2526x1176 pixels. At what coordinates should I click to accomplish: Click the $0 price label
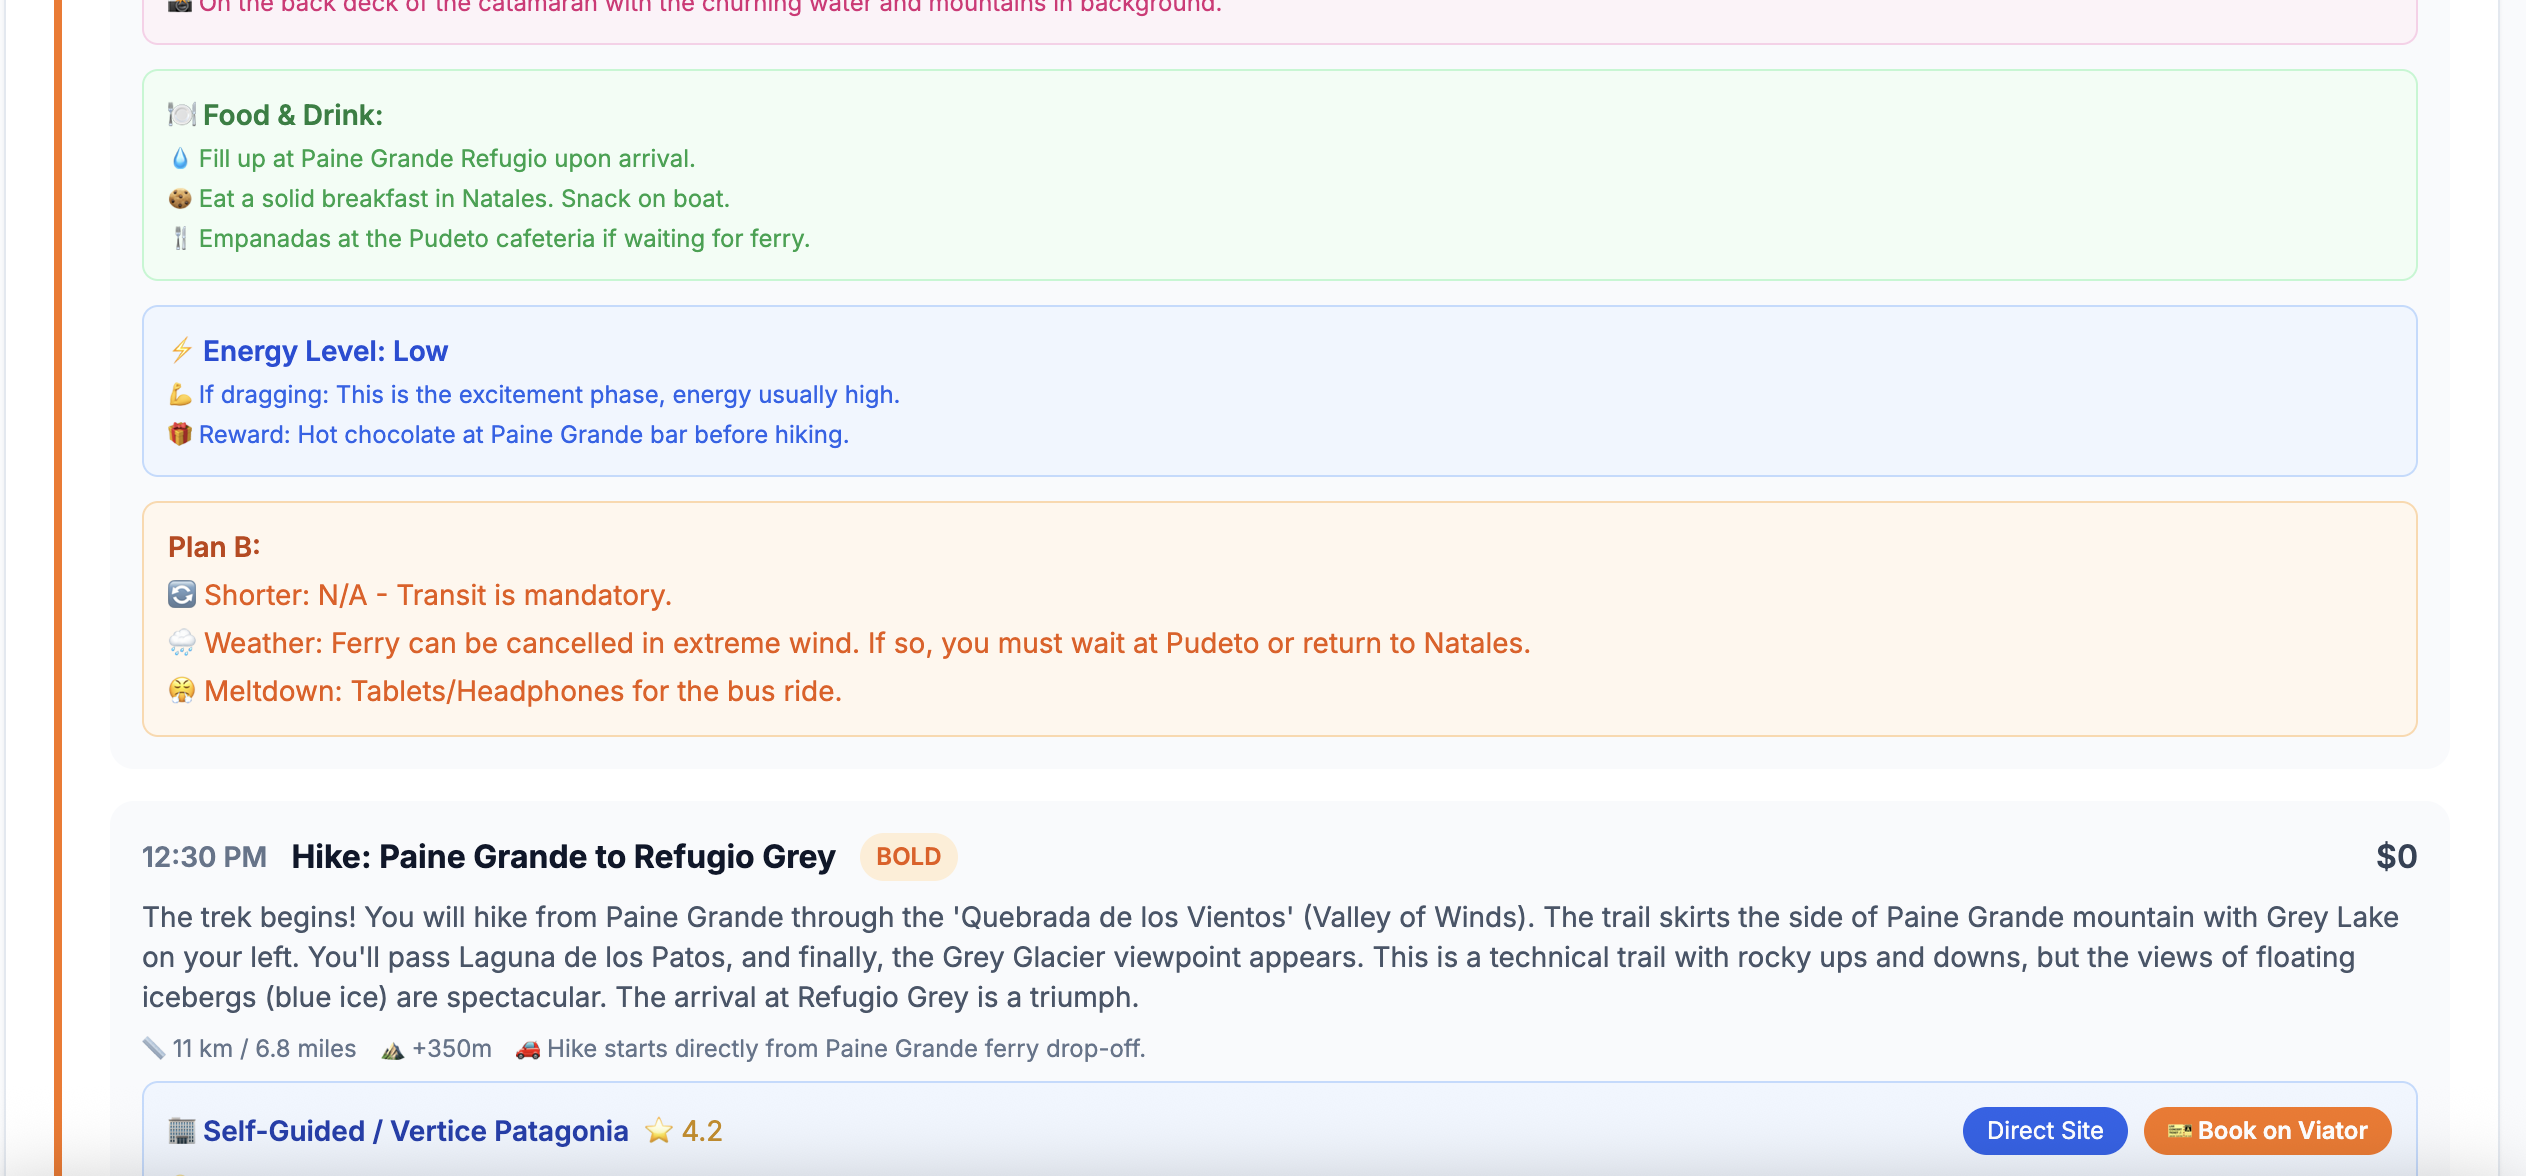2396,857
